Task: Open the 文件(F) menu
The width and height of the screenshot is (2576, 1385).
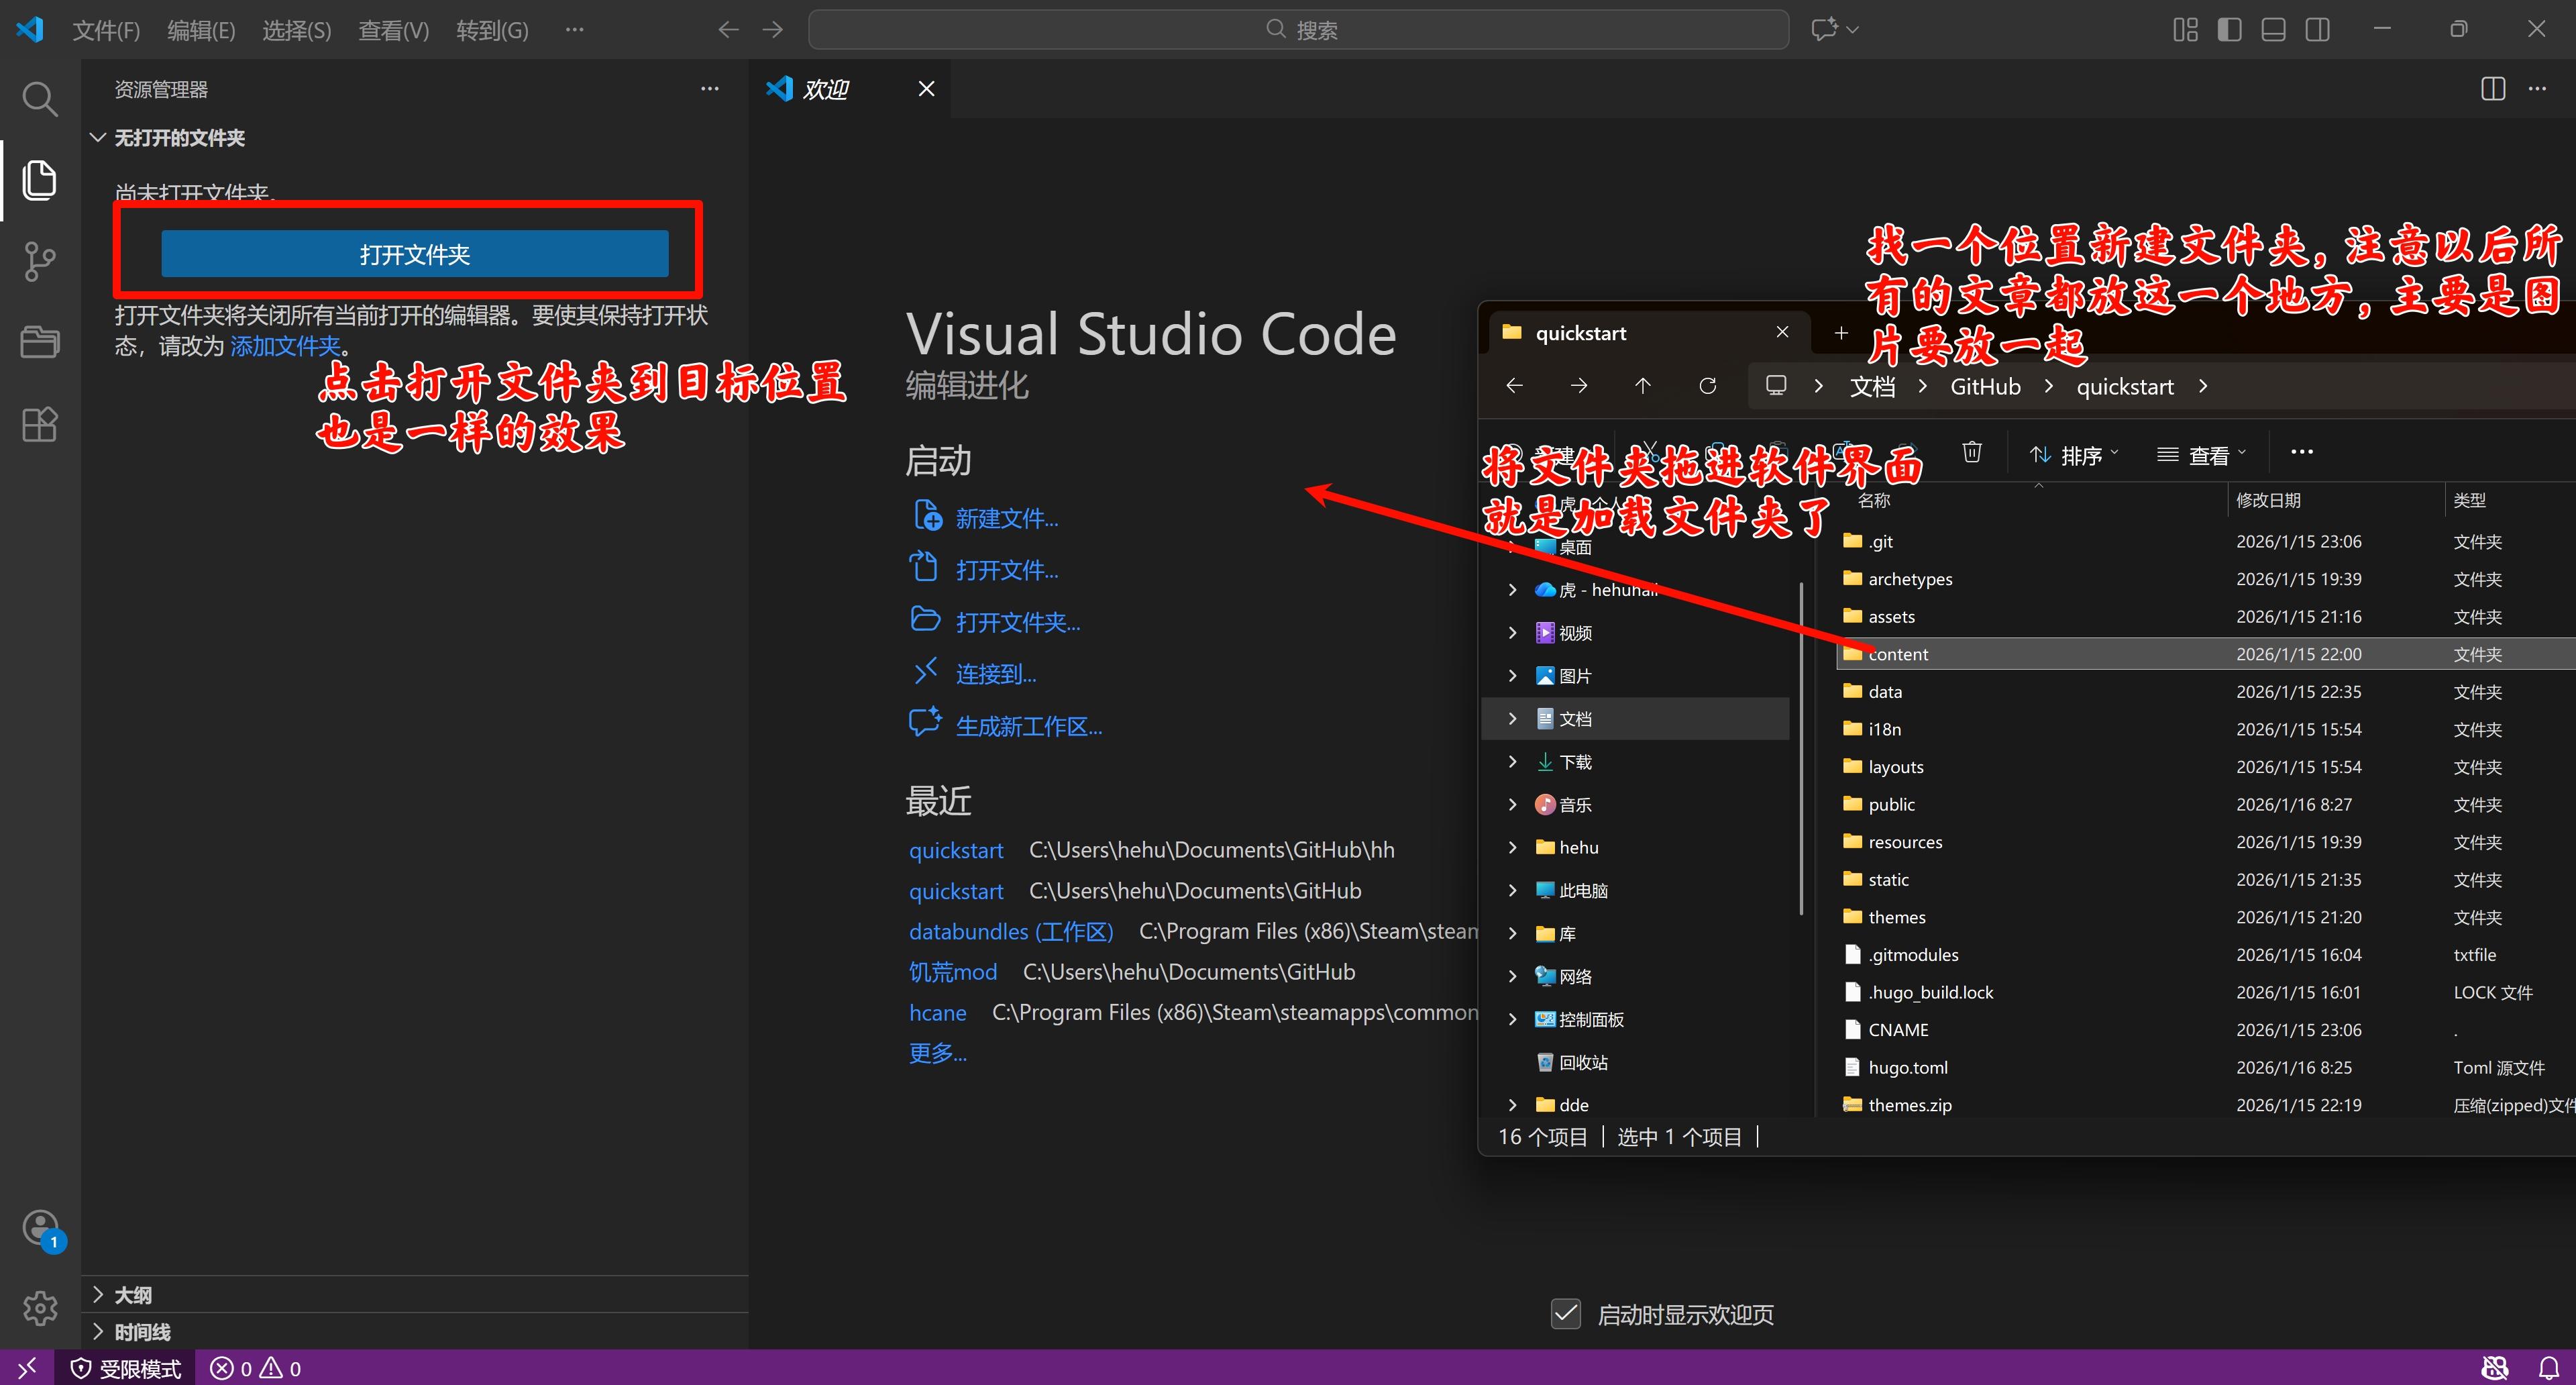Action: [x=106, y=29]
